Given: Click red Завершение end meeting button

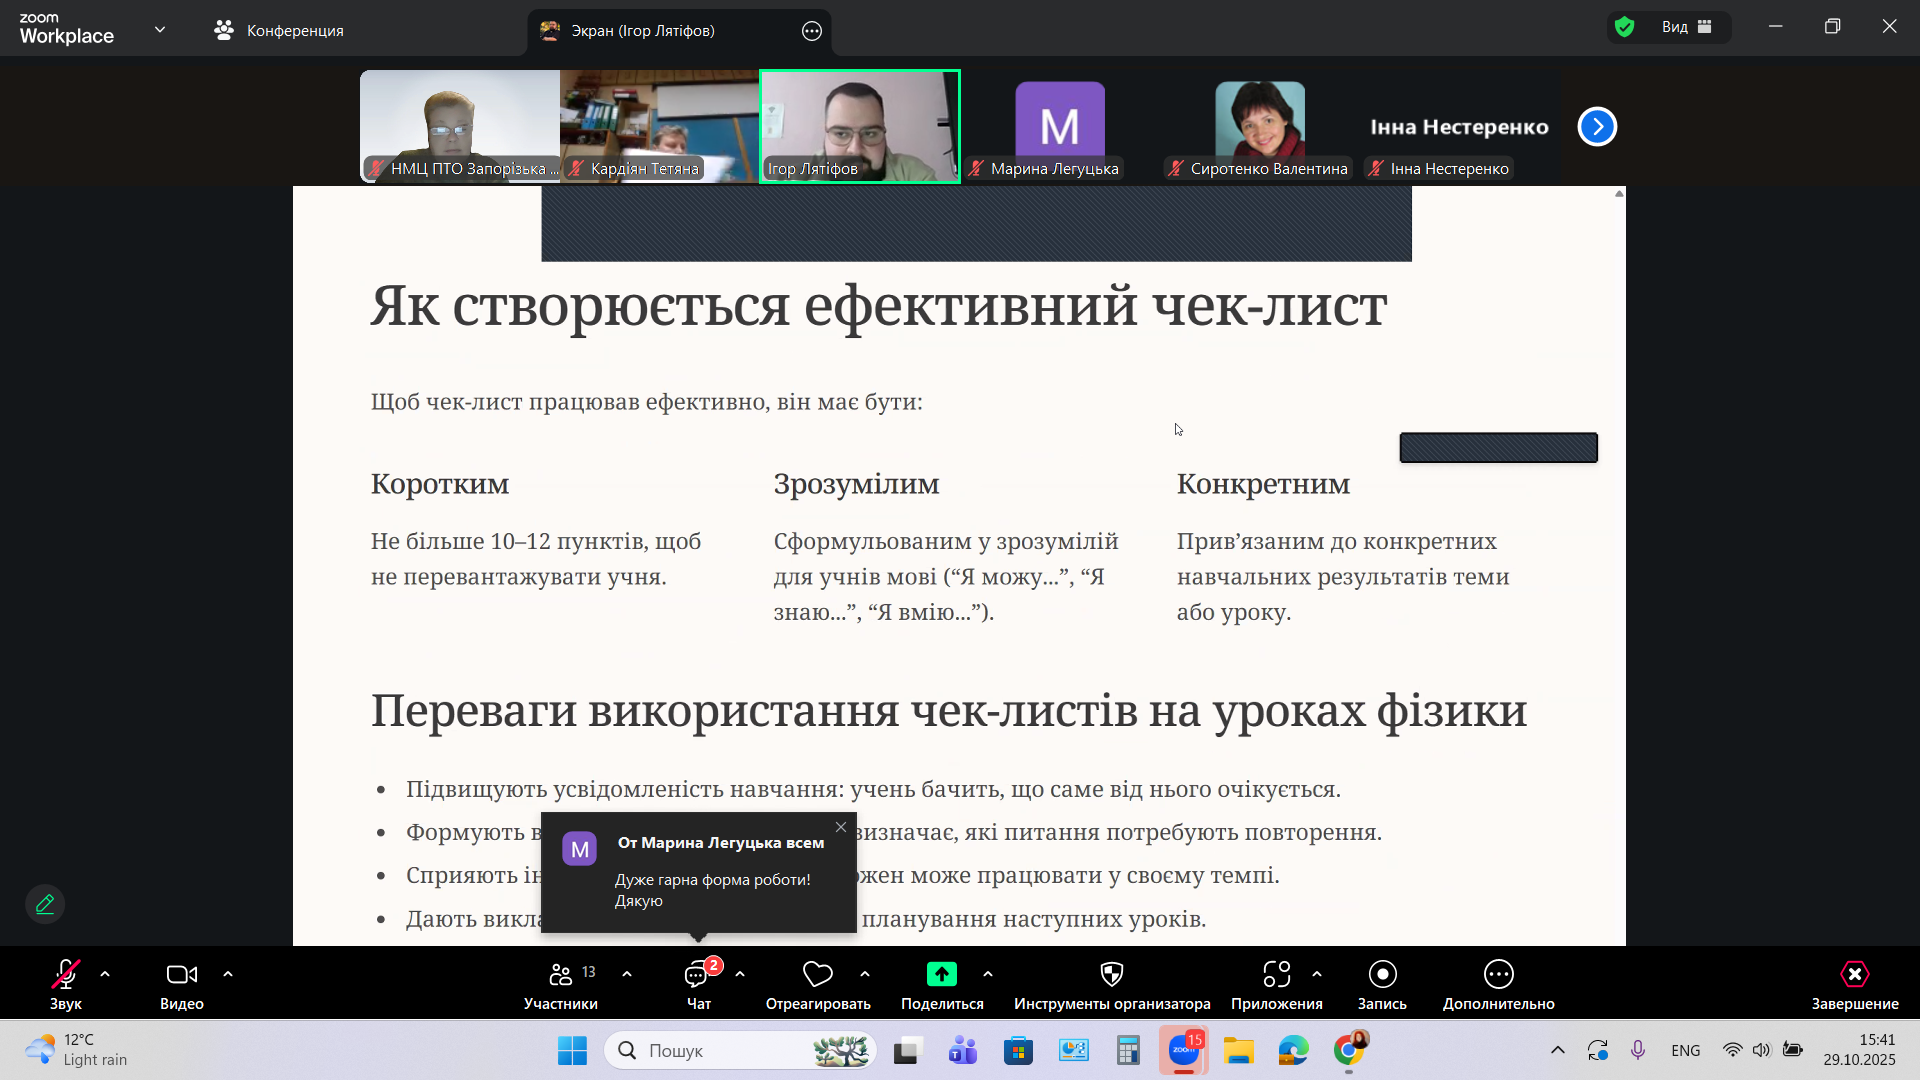Looking at the screenshot, I should [x=1854, y=975].
